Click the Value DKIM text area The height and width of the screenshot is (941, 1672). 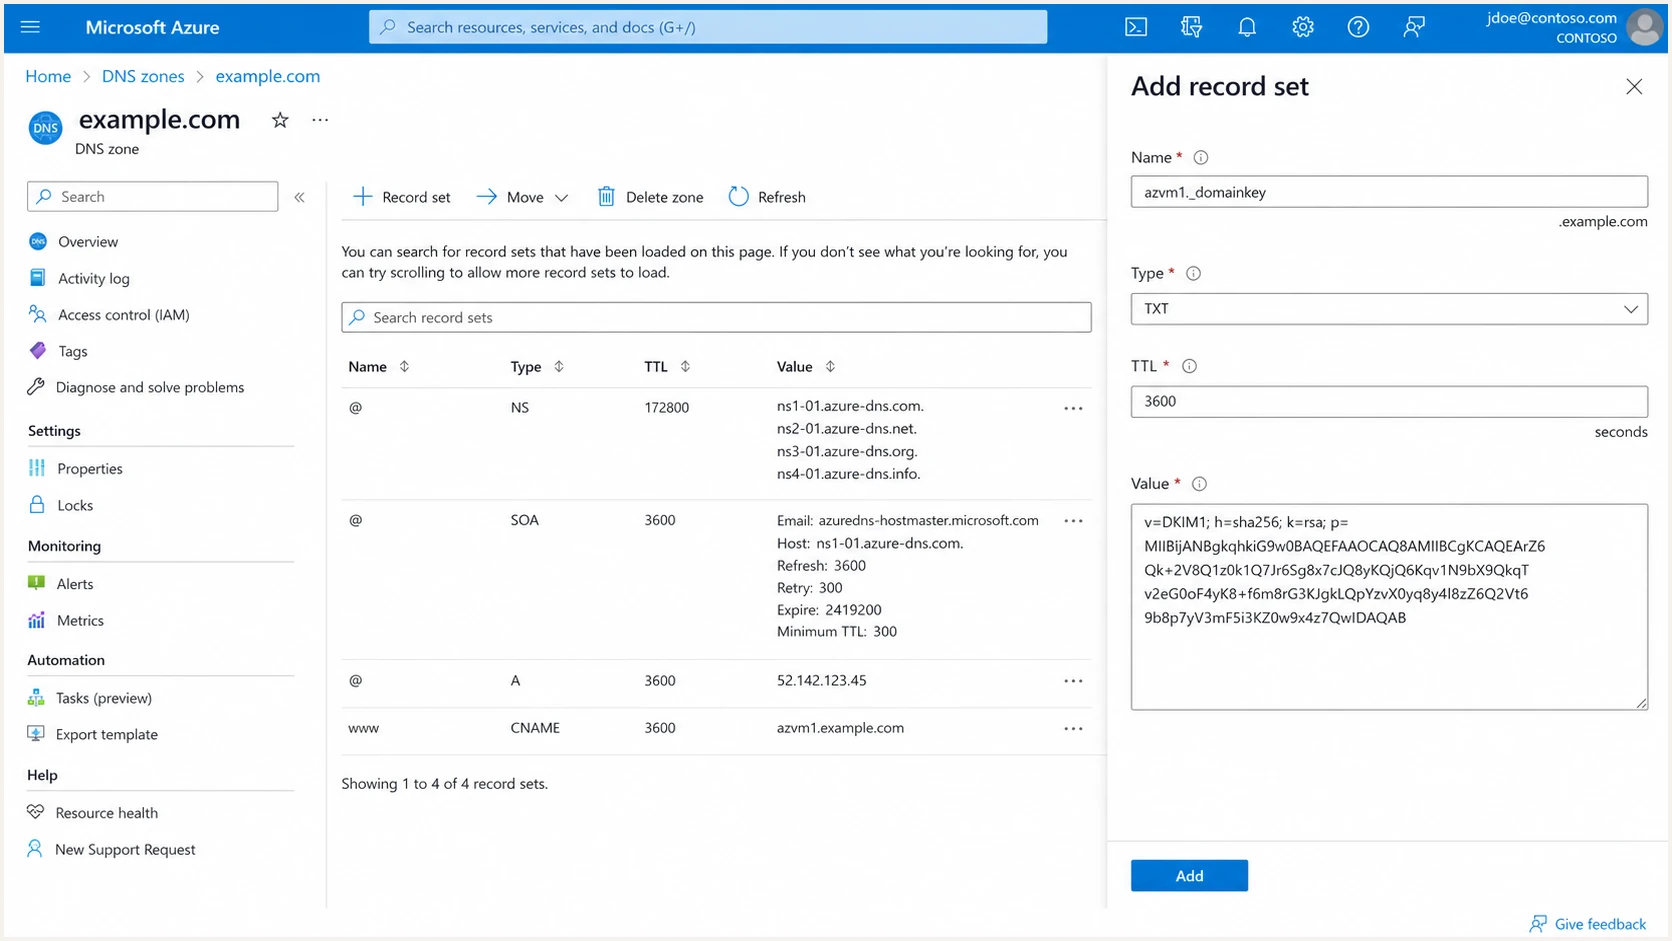1389,607
